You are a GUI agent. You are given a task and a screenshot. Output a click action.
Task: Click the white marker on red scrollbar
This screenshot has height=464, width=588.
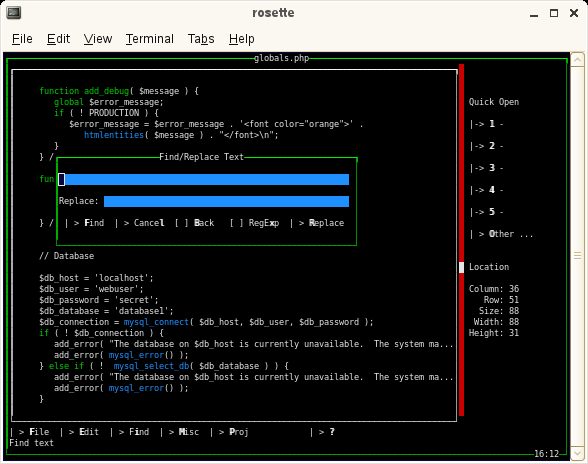[x=461, y=267]
